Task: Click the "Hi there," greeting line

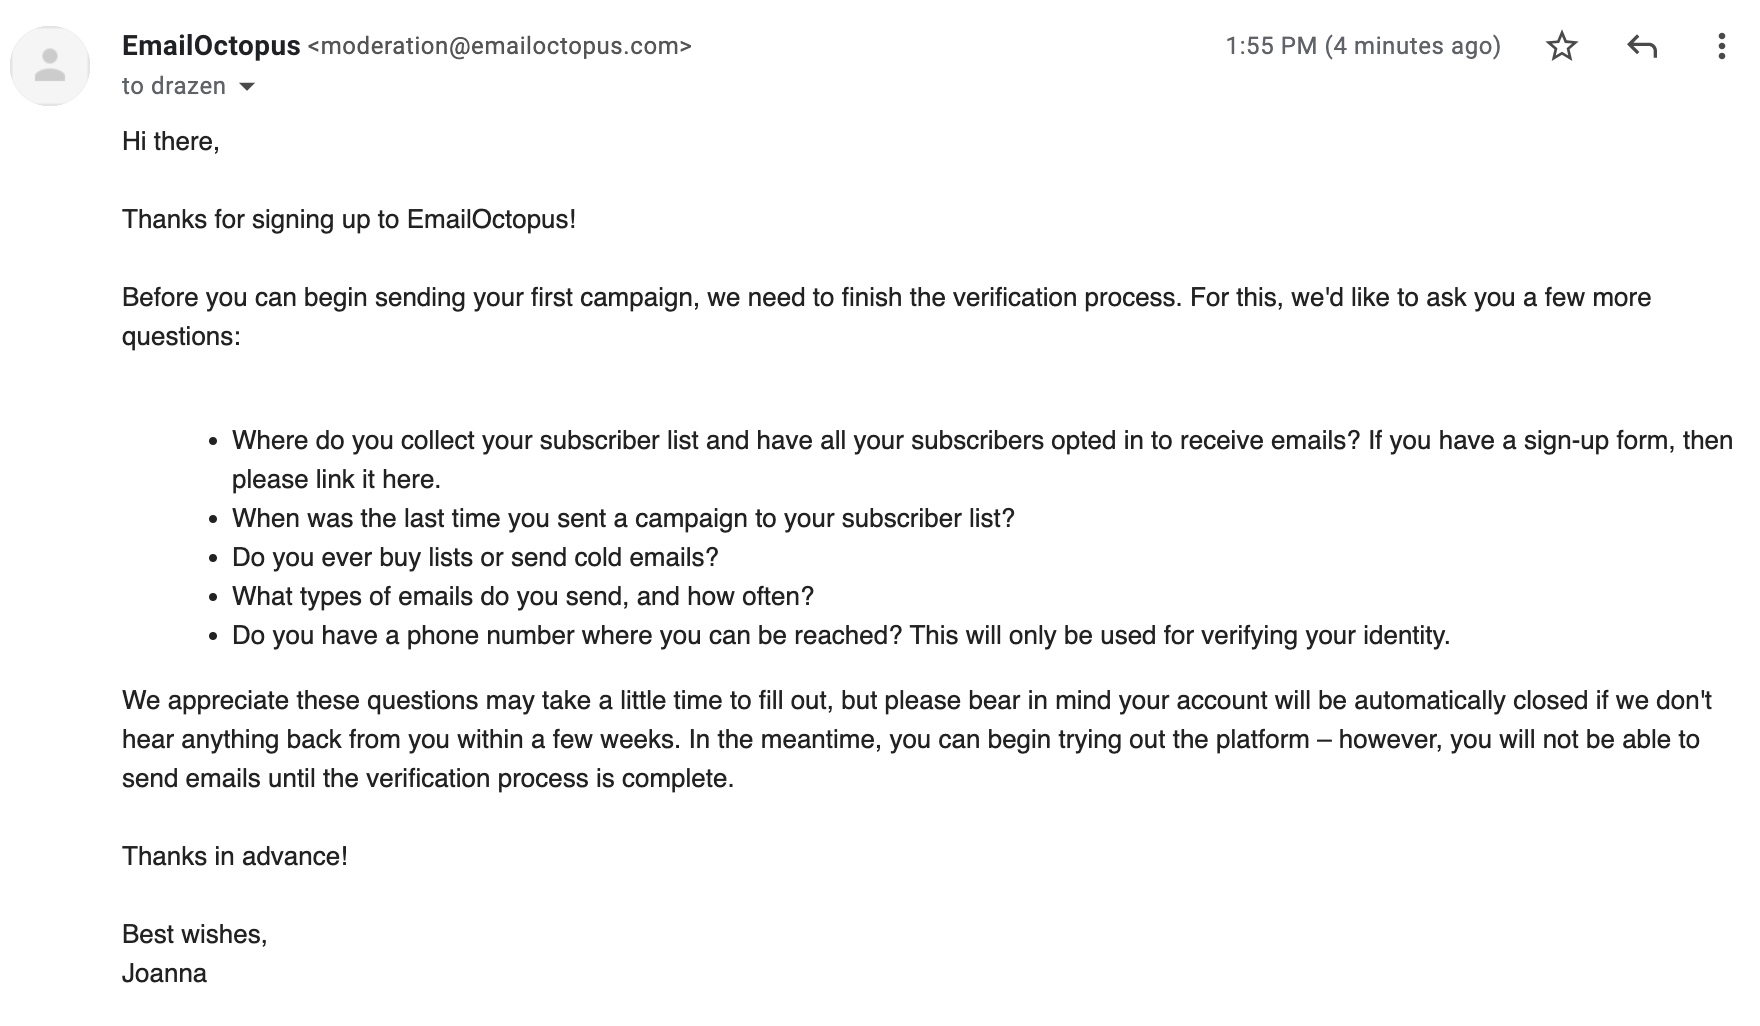Action: (170, 141)
